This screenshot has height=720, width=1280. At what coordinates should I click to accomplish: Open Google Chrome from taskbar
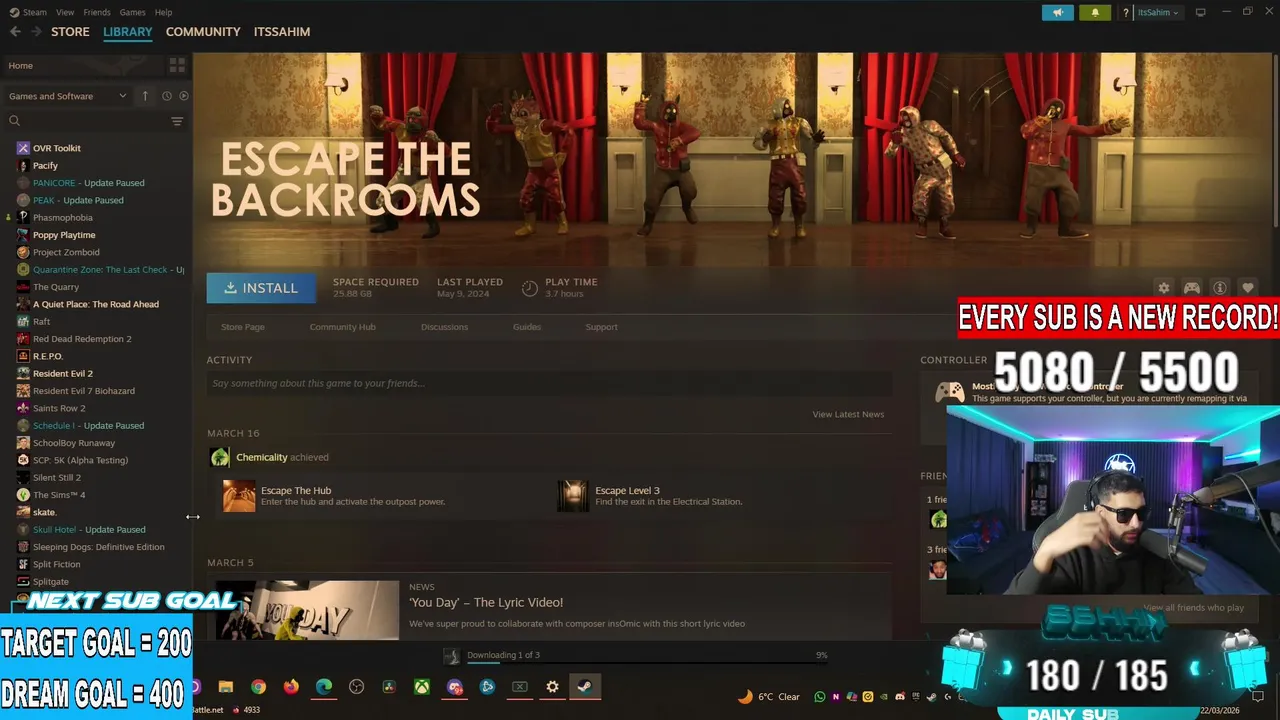pyautogui.click(x=259, y=687)
